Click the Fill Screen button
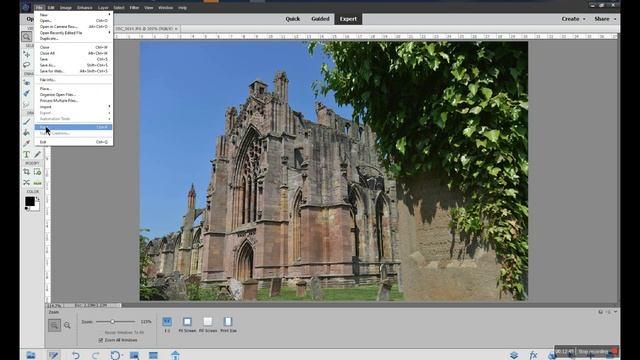The height and width of the screenshot is (360, 640). tap(208, 324)
